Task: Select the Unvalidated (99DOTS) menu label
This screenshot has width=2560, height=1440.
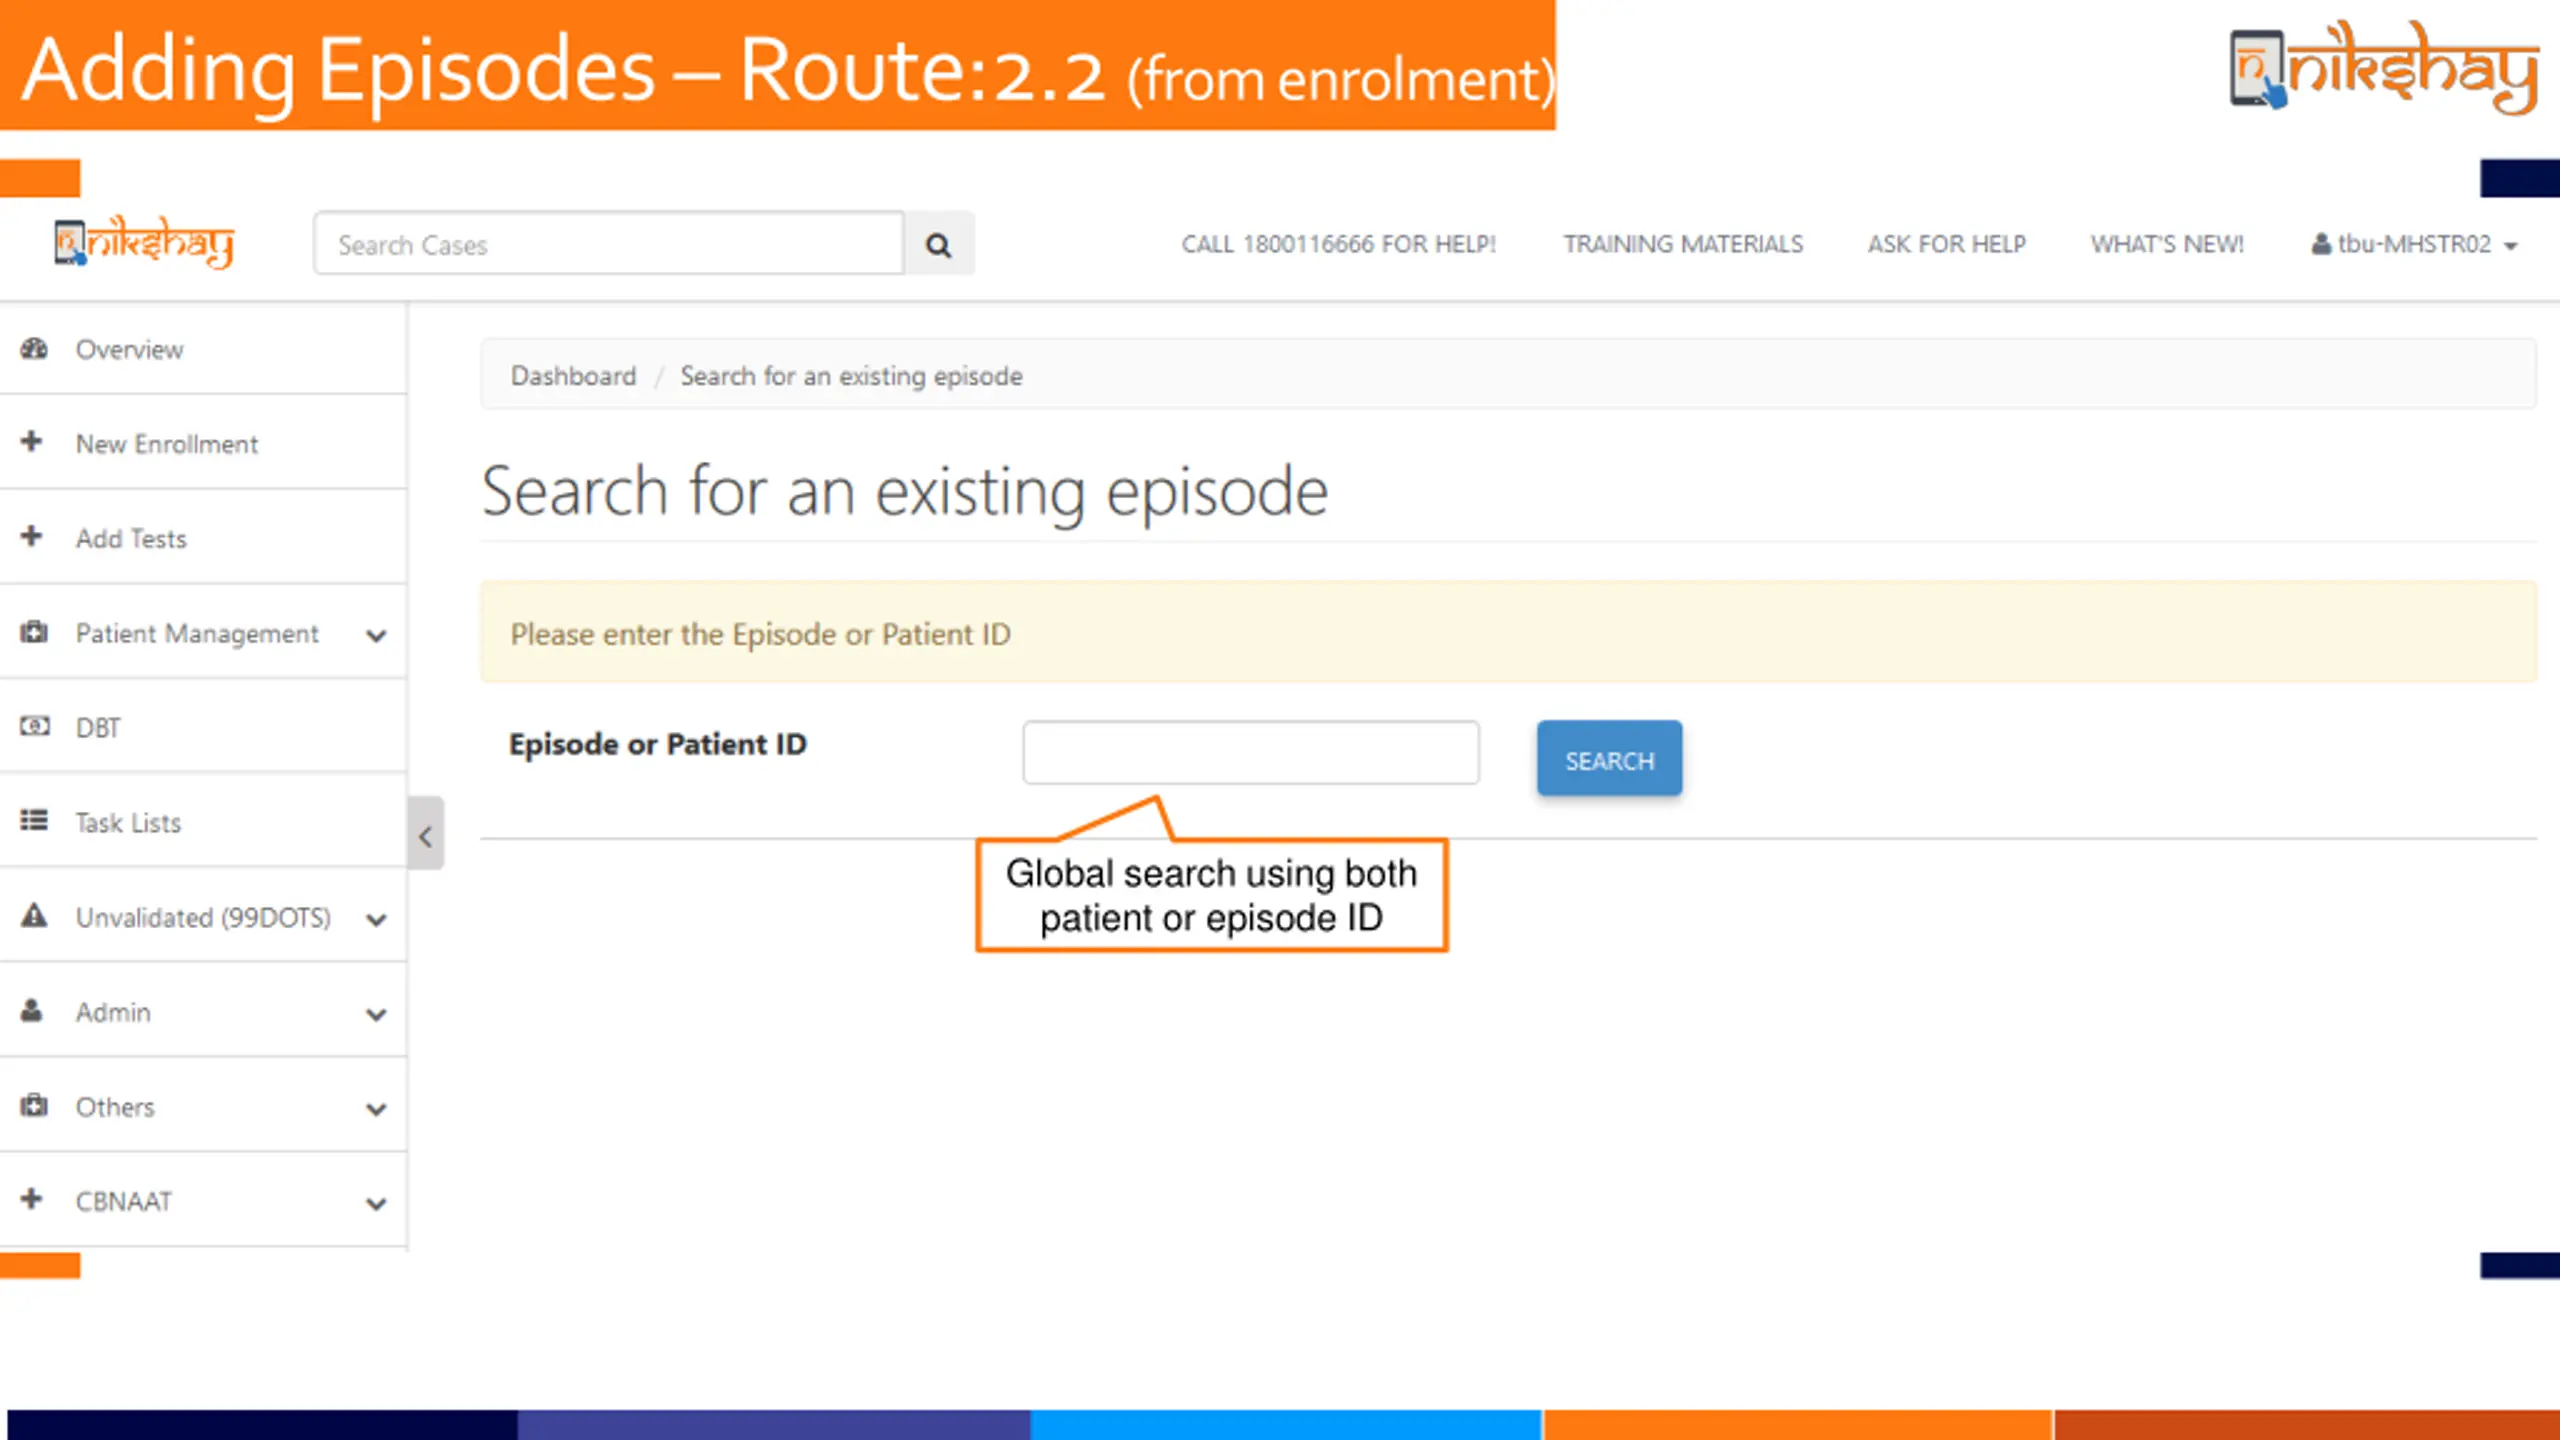Action: point(203,917)
